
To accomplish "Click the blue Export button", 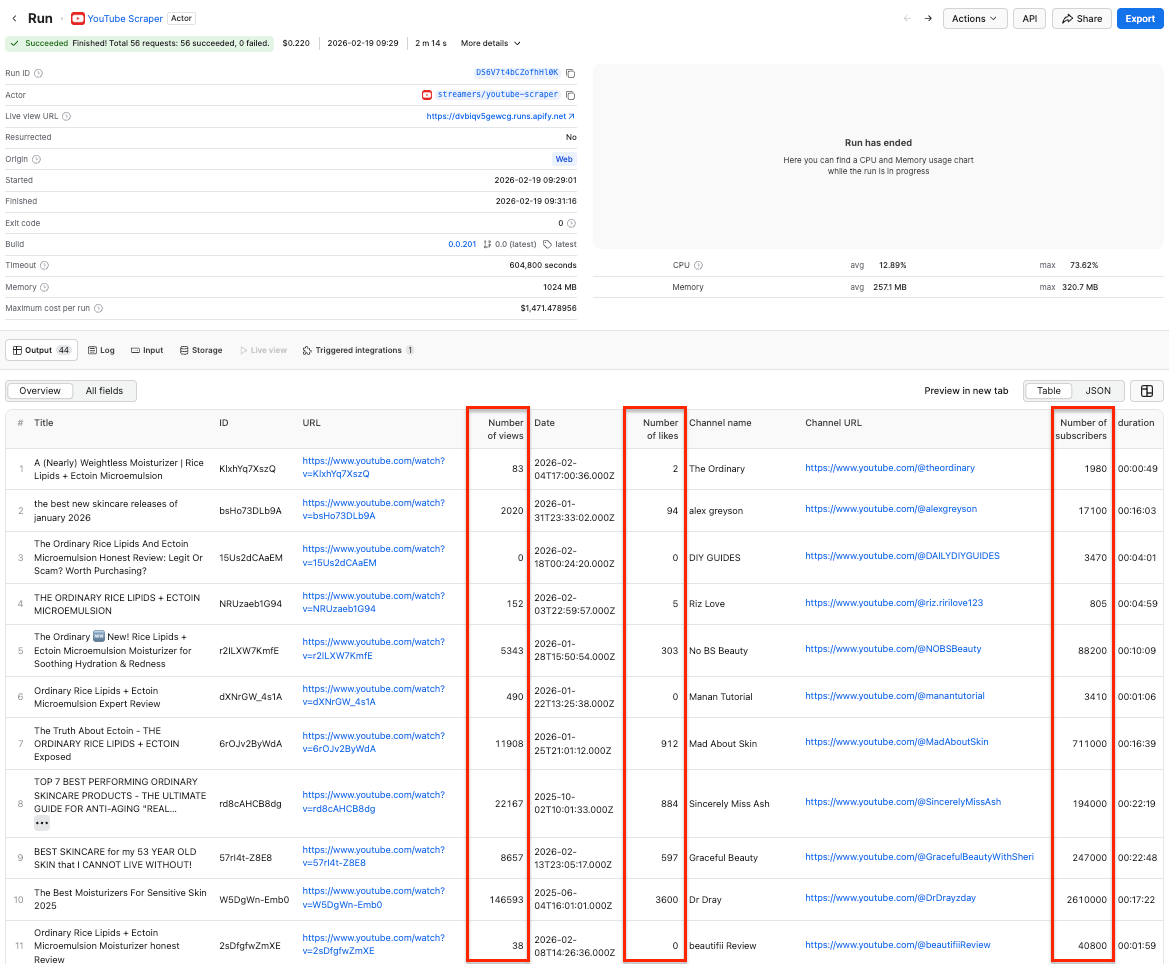I will [x=1139, y=18].
